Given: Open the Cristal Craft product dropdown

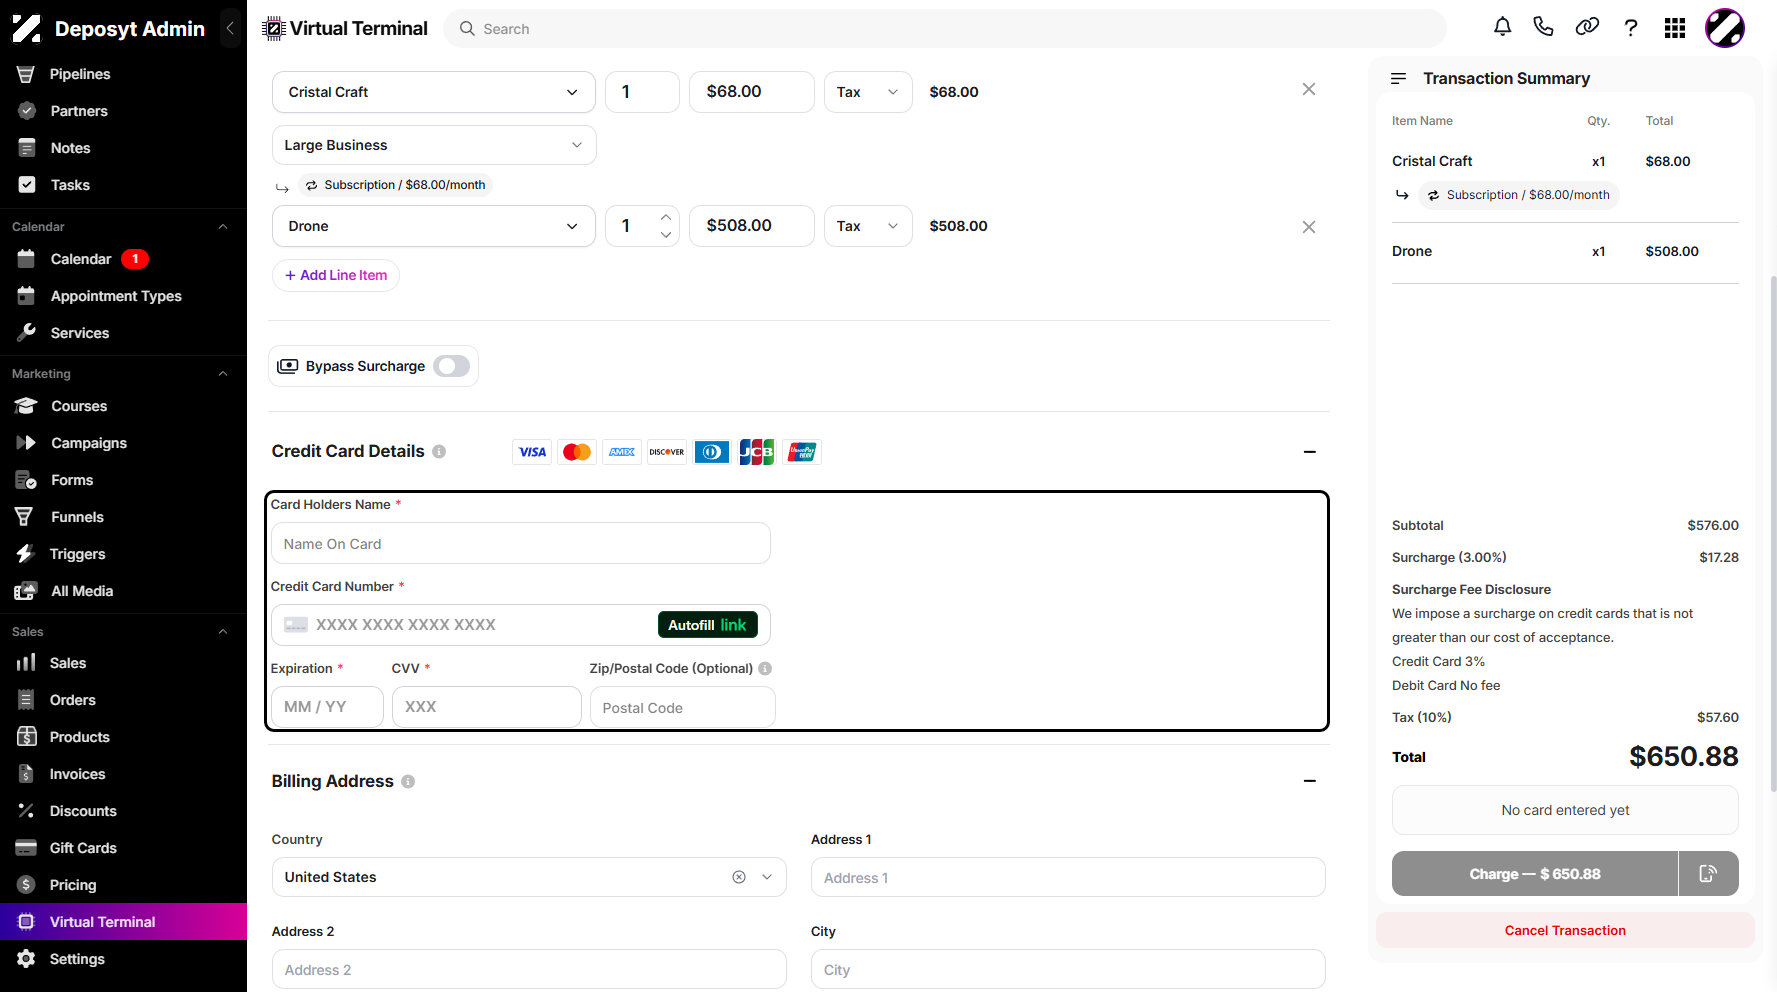Looking at the screenshot, I should pyautogui.click(x=434, y=92).
